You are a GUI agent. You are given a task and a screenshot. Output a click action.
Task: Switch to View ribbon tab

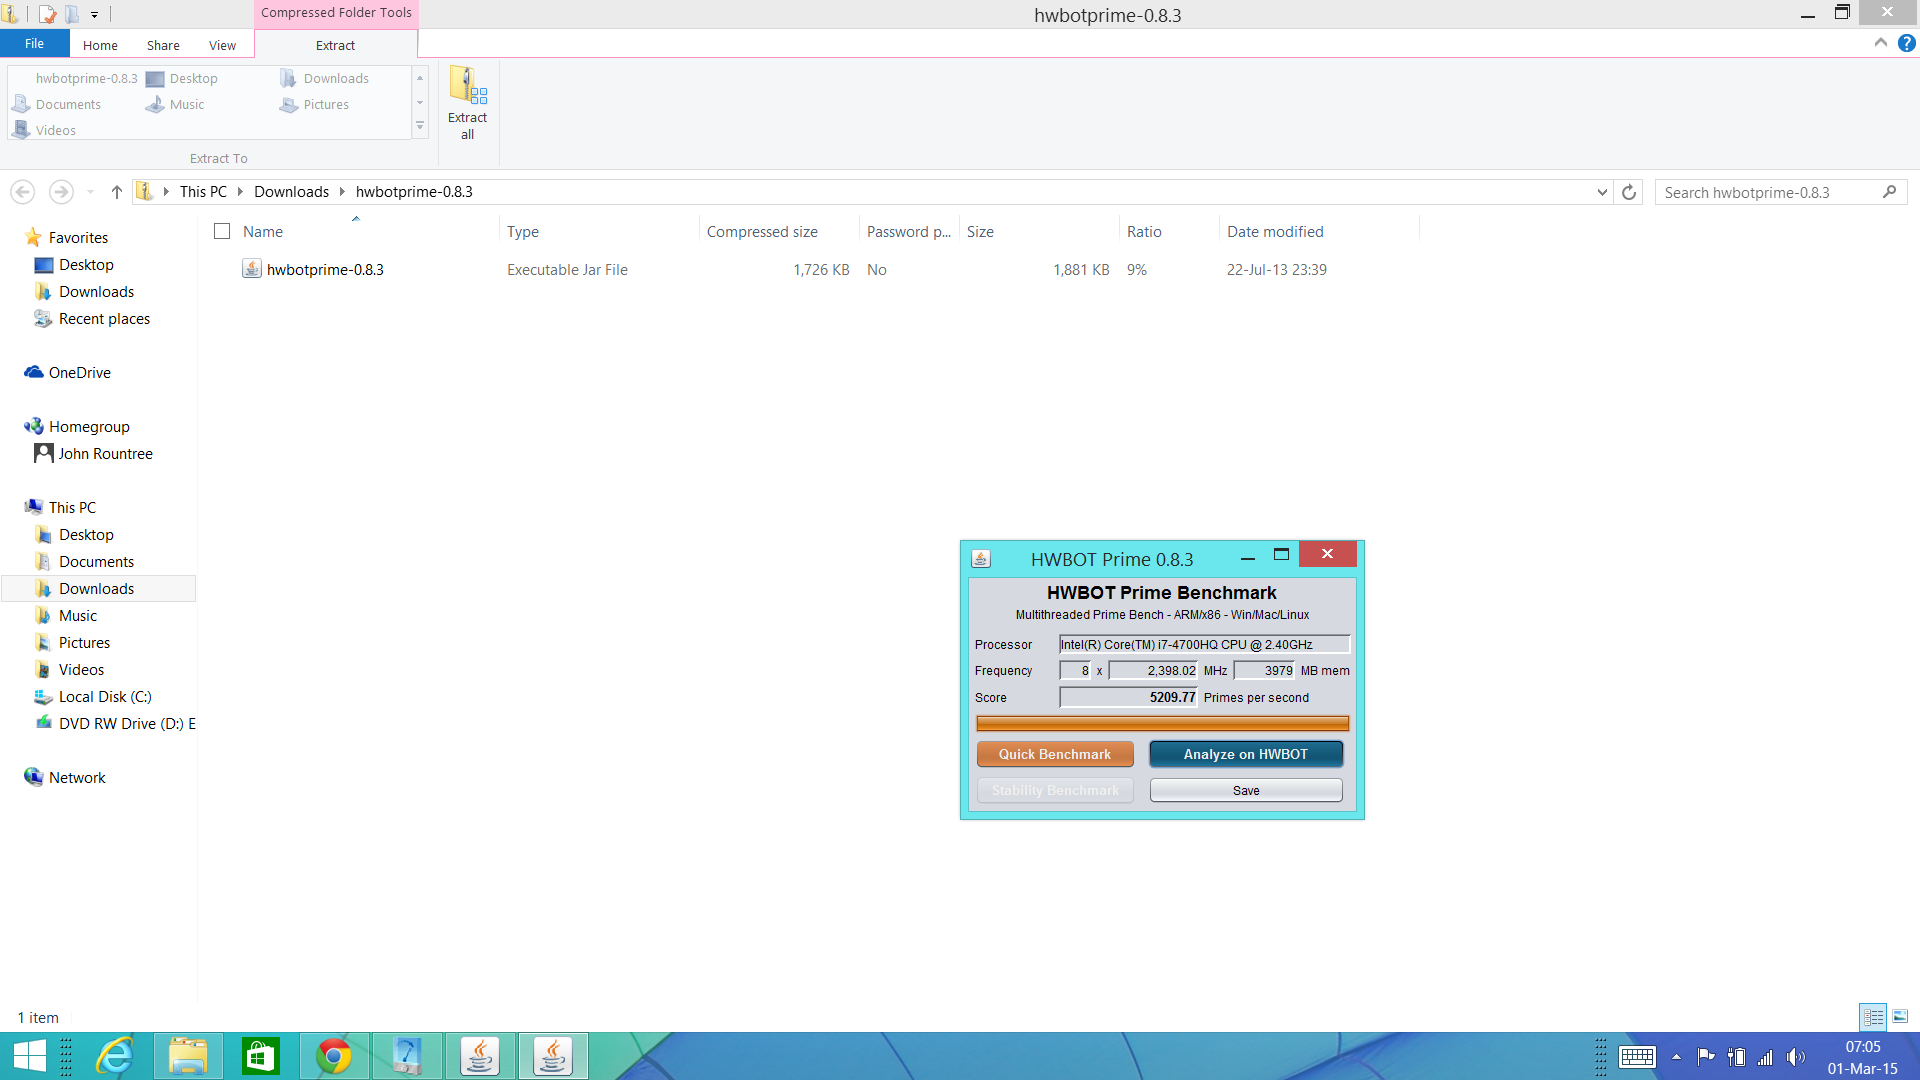pyautogui.click(x=222, y=45)
